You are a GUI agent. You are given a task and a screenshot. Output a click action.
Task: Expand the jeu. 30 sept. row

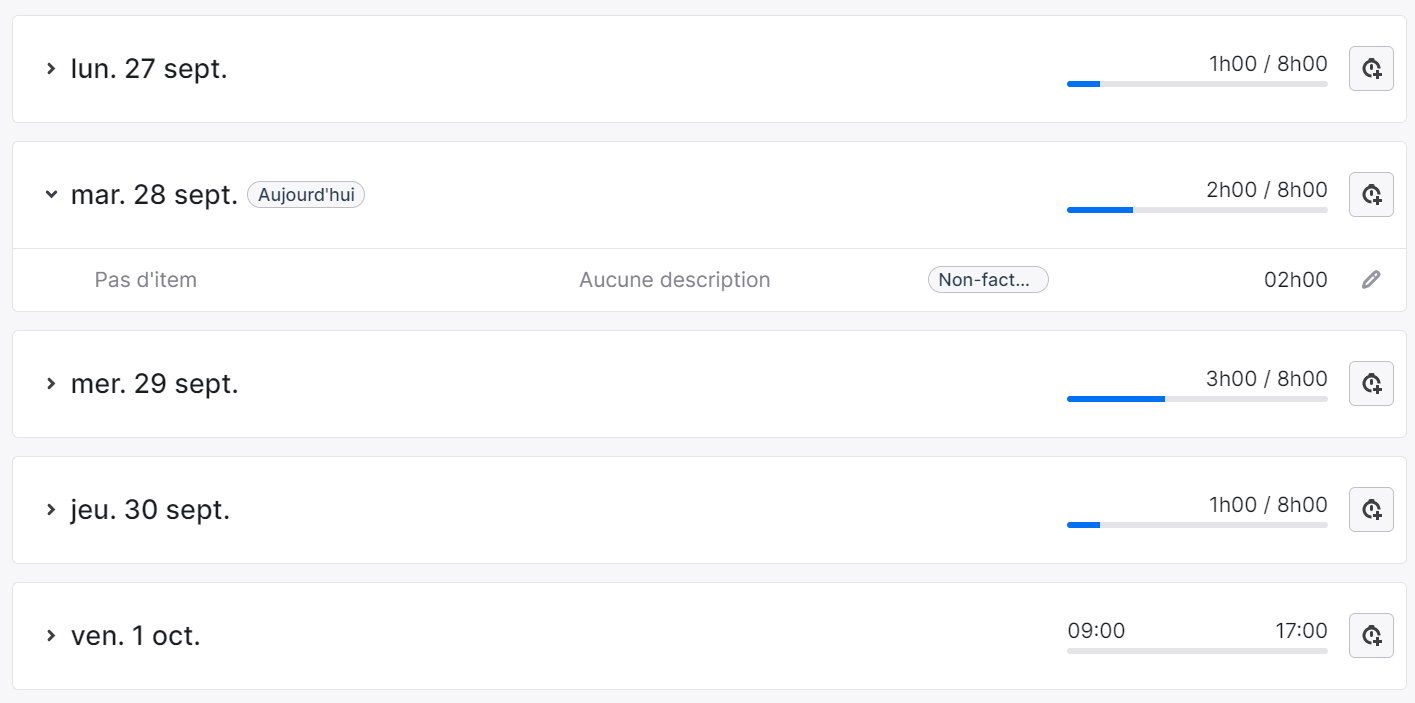pyautogui.click(x=50, y=509)
